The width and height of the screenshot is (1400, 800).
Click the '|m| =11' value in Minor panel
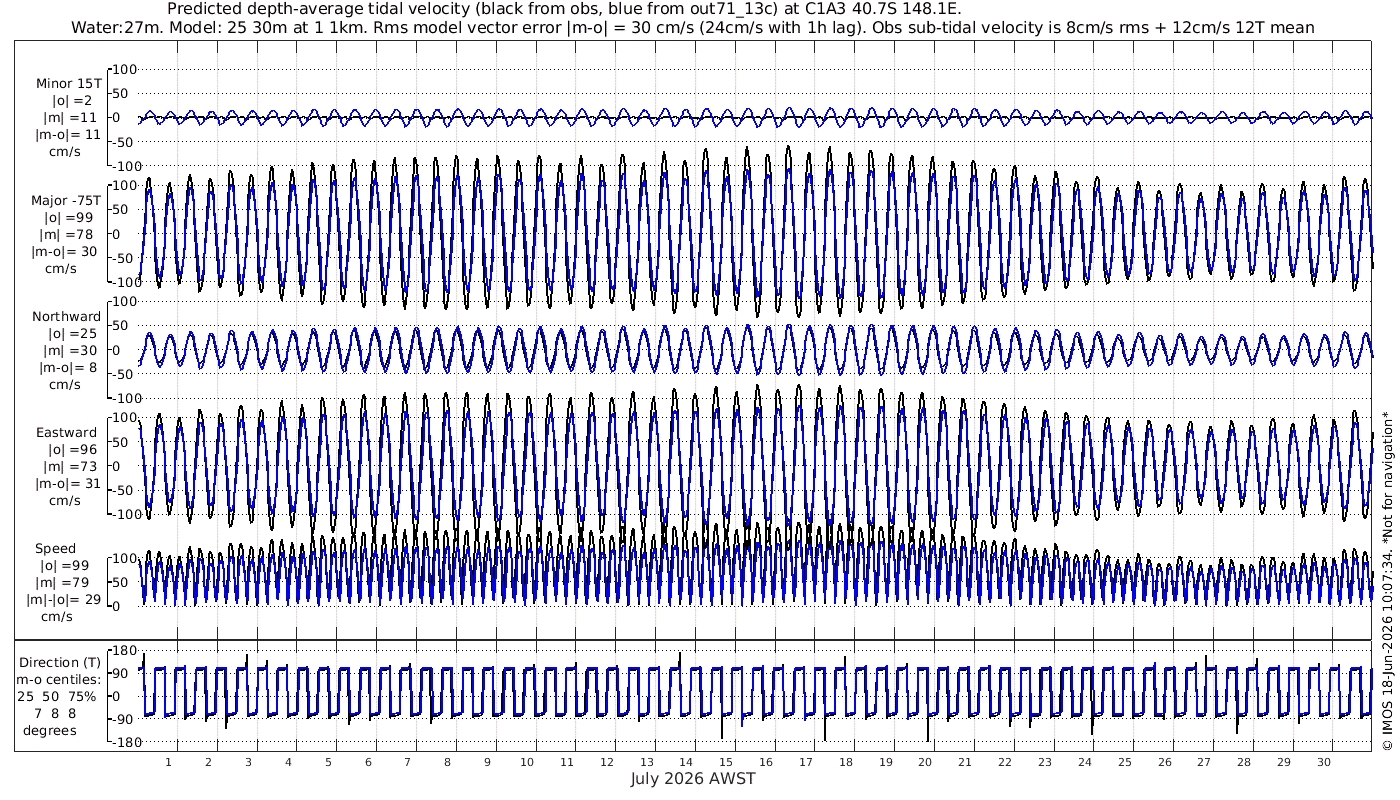click(75, 118)
